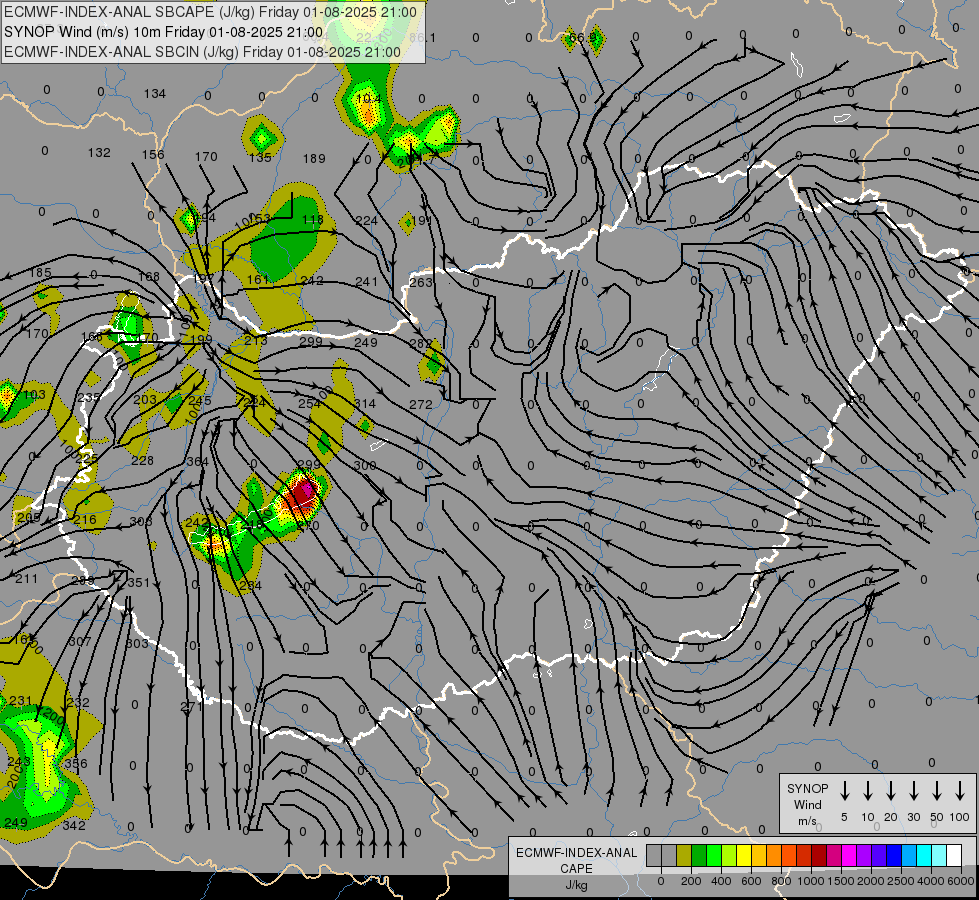Screen dimensions: 979x900
Task: Pick the red swatch left of 1000 tick
Action: coord(805,855)
